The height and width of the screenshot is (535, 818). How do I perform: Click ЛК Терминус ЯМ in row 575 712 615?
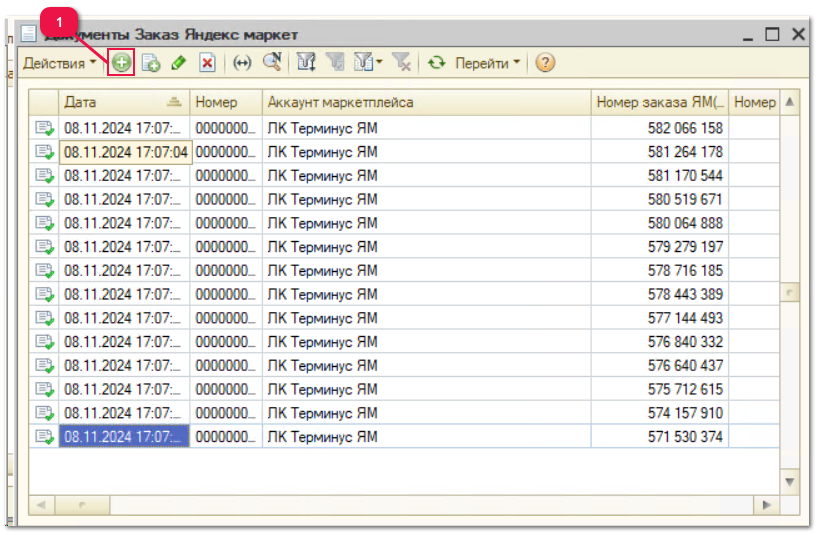coord(322,389)
